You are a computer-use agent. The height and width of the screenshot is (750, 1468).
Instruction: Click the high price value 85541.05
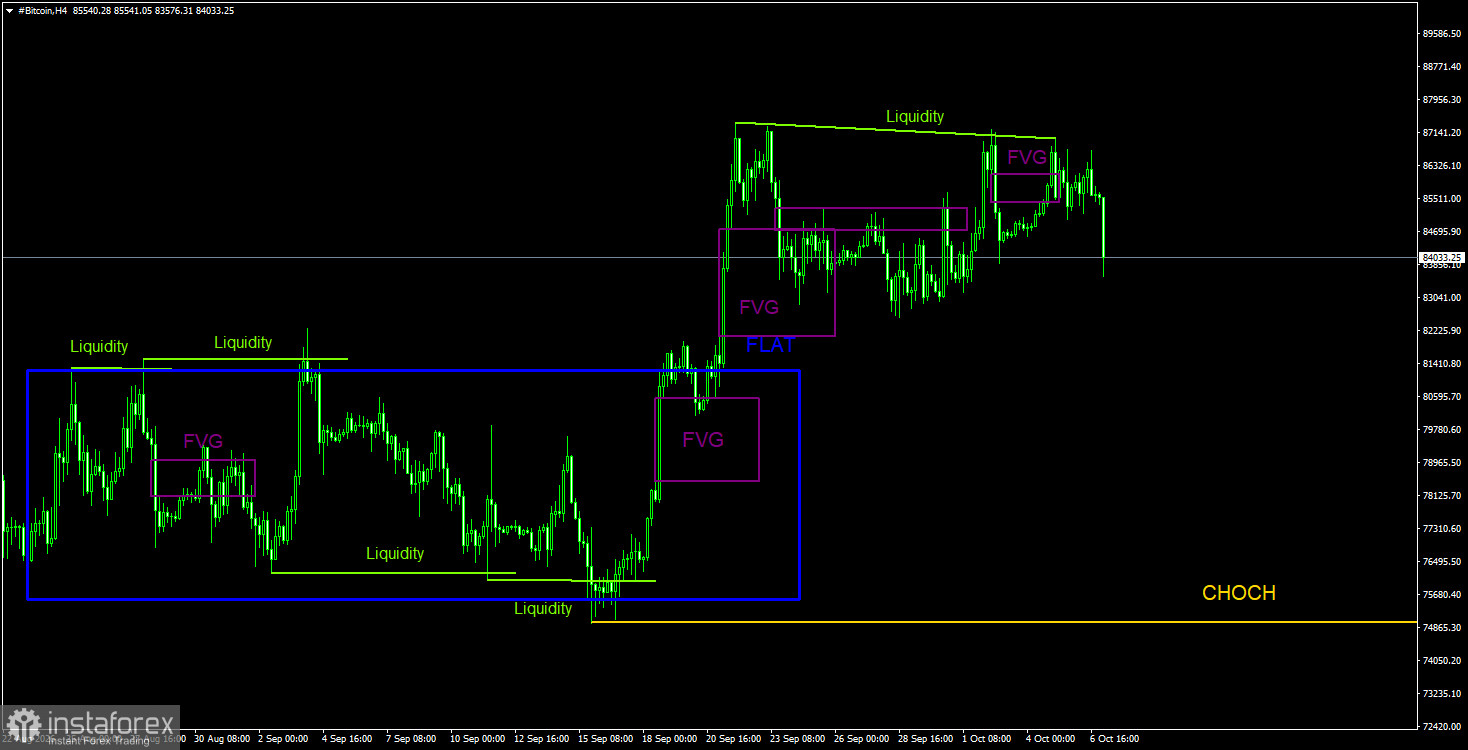[134, 10]
